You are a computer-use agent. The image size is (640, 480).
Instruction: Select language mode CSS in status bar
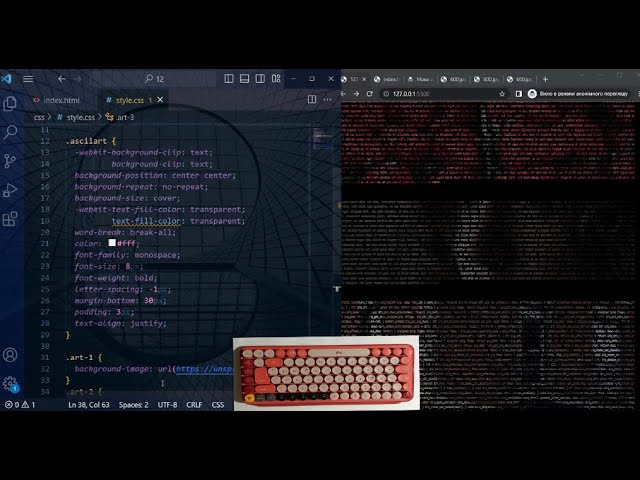pyautogui.click(x=218, y=405)
